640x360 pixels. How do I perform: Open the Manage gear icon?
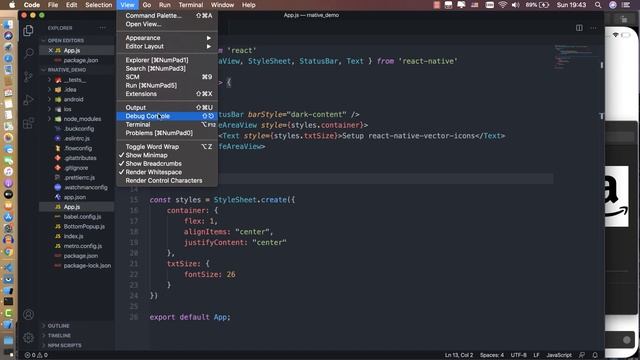coord(28,338)
